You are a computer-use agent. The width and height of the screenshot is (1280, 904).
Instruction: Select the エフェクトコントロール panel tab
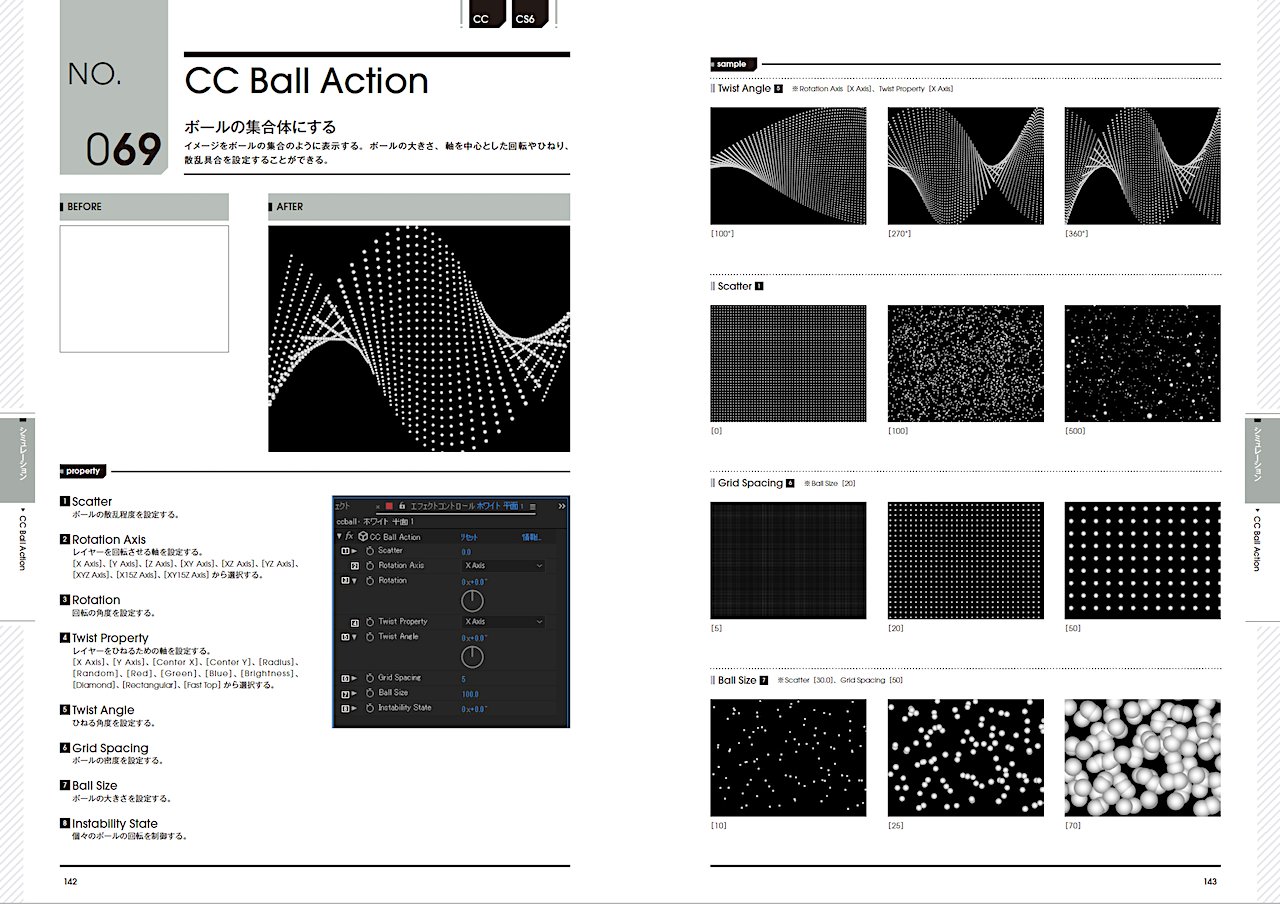(x=441, y=506)
